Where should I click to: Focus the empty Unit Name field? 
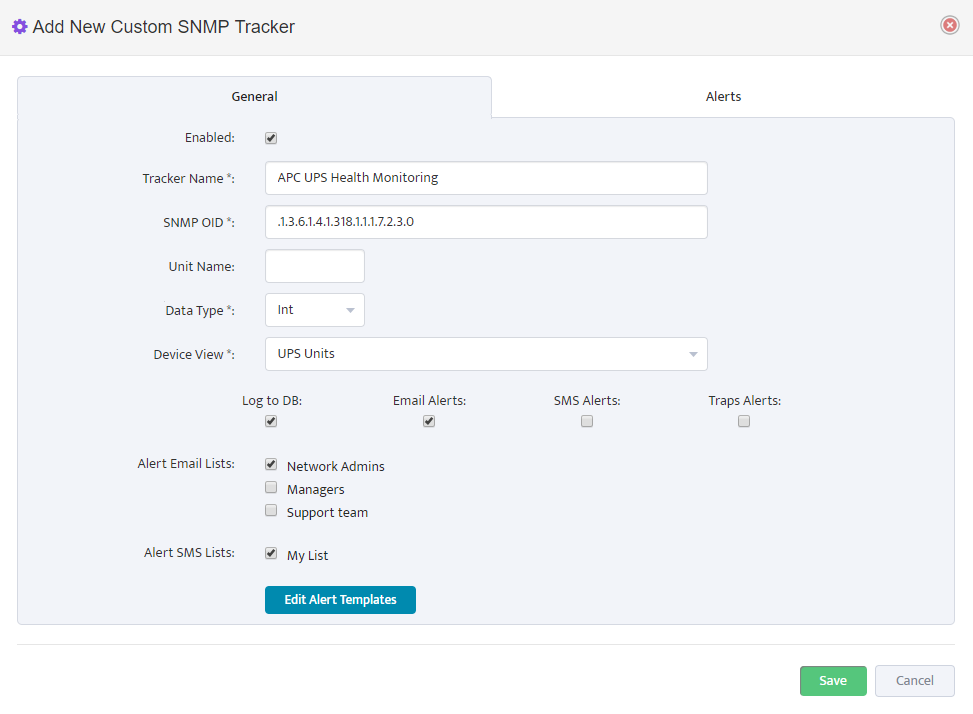pos(315,266)
